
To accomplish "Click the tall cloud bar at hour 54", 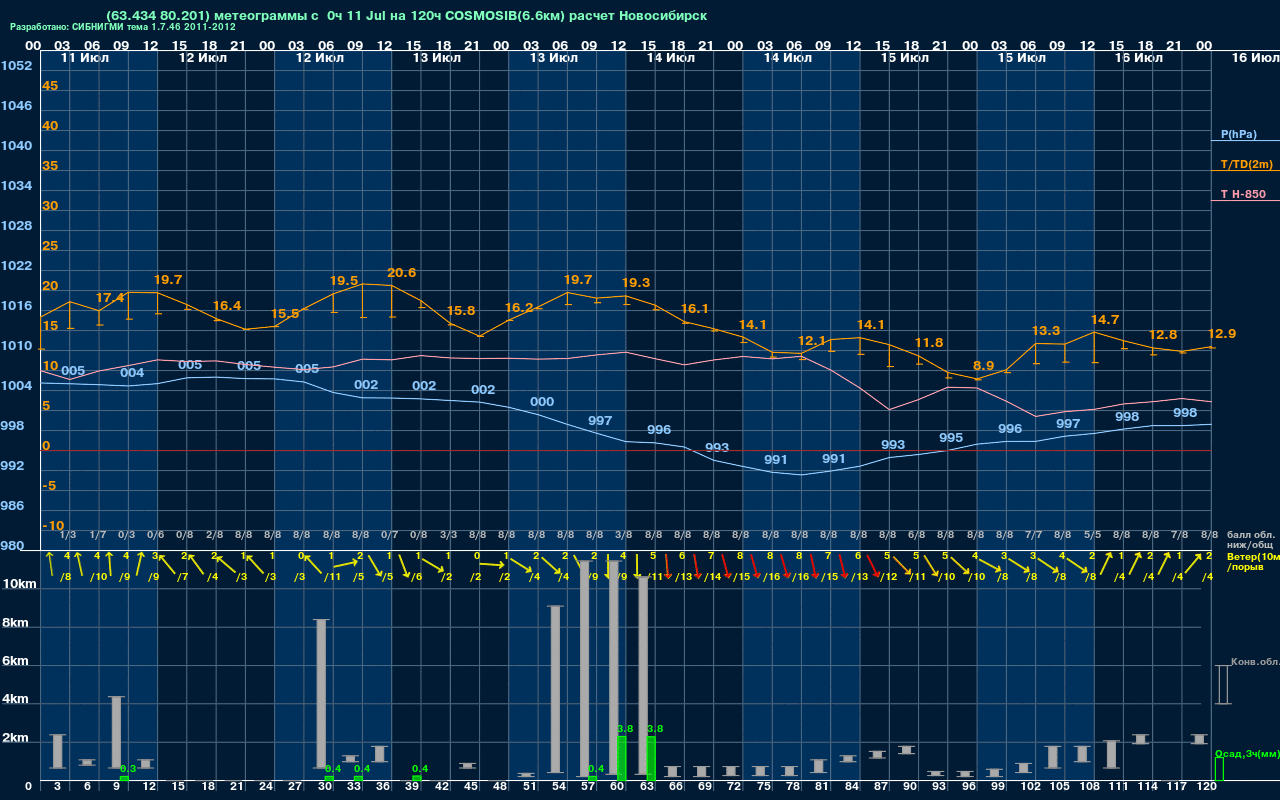I will 555,689.
